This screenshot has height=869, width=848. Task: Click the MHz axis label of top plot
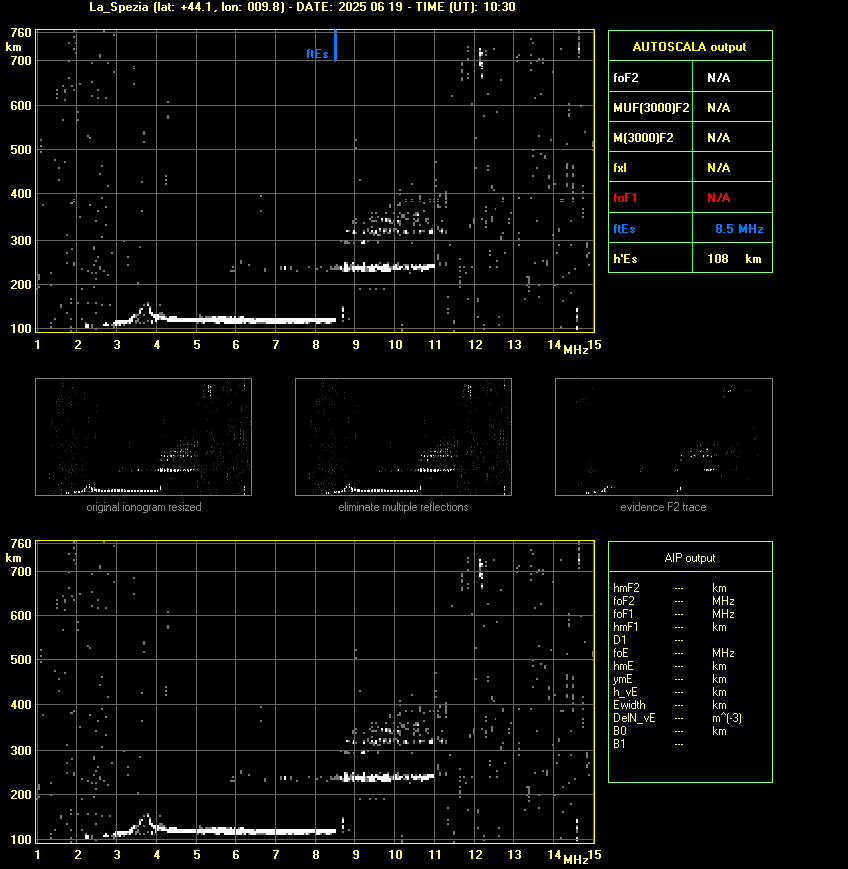(575, 350)
